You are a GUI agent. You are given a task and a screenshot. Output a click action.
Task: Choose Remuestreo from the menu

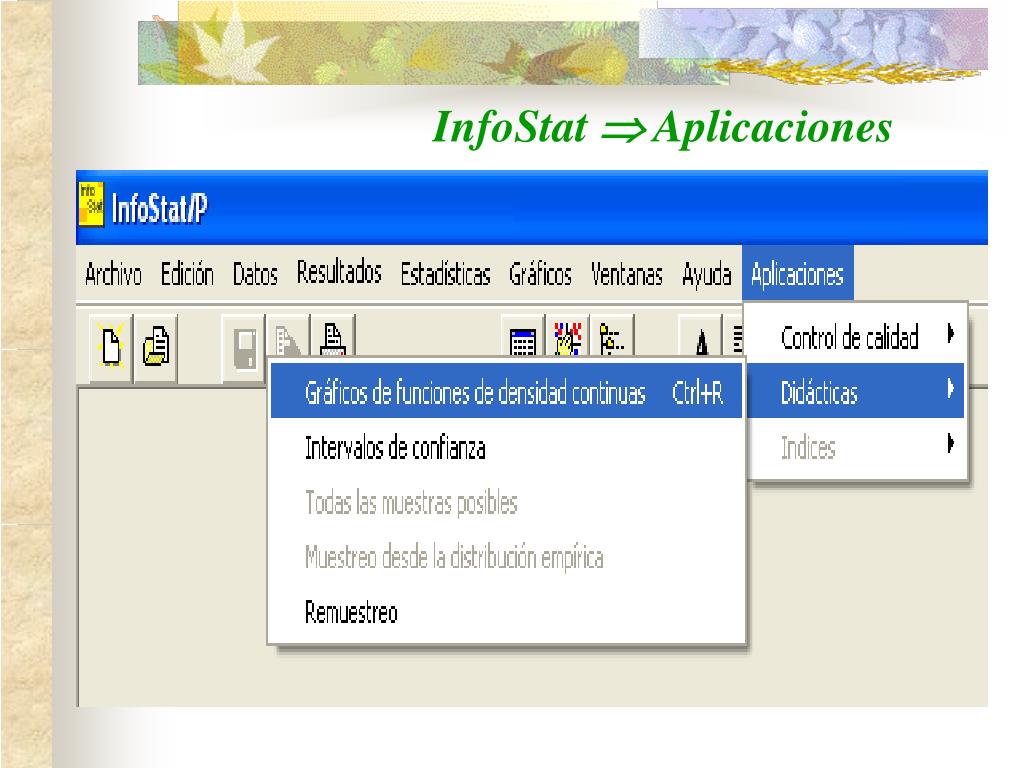506,613
